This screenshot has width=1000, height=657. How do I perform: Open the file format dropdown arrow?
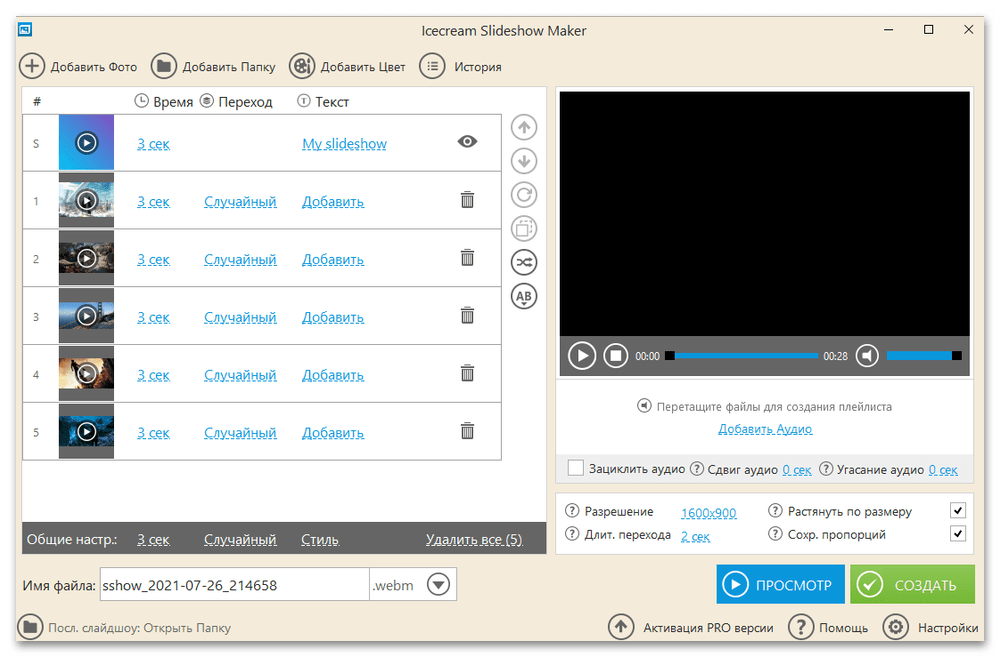tap(438, 585)
